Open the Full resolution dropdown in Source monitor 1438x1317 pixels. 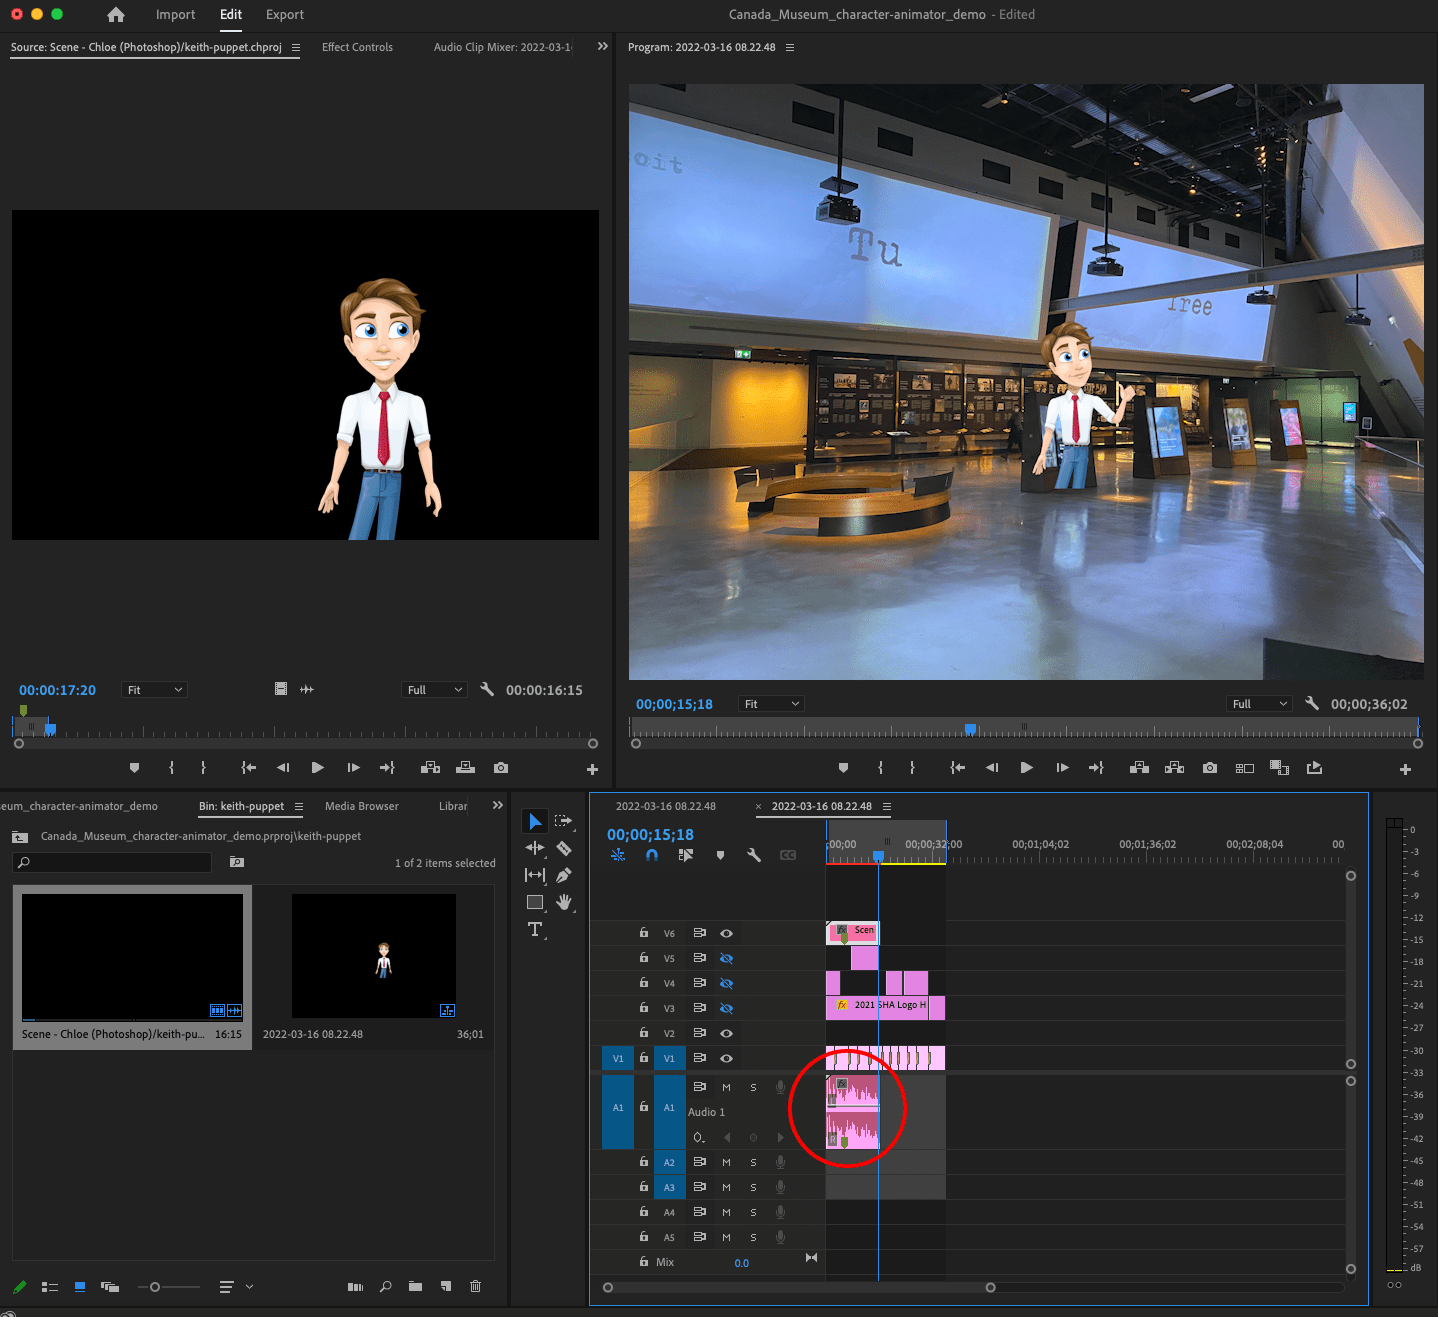pyautogui.click(x=434, y=689)
